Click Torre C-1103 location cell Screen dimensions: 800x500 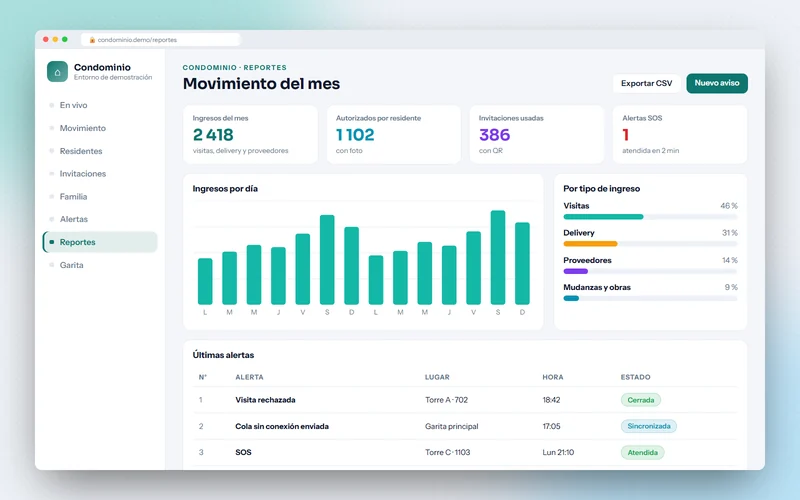coord(447,453)
